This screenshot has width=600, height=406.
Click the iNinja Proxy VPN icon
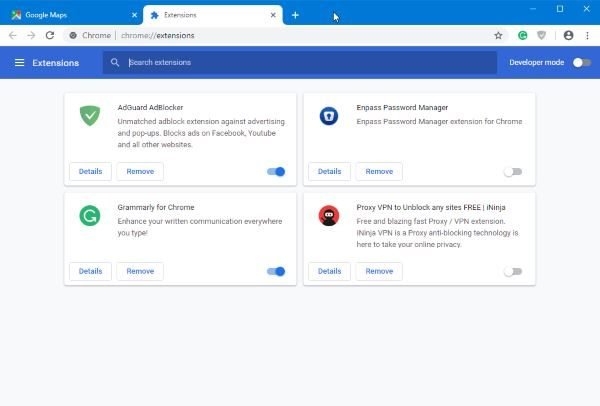click(x=329, y=216)
